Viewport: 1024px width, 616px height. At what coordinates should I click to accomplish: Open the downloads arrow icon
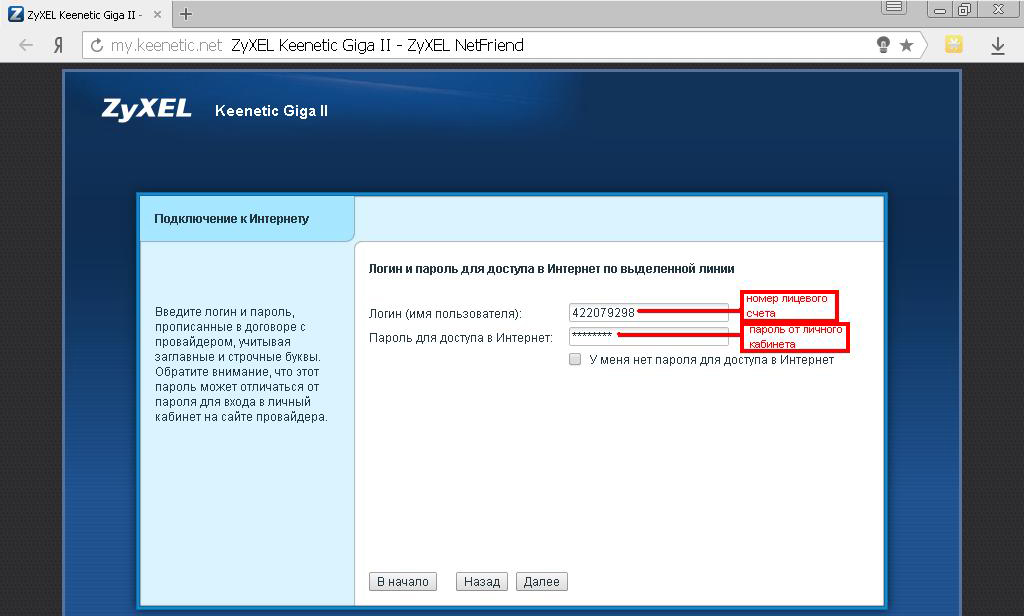click(997, 45)
